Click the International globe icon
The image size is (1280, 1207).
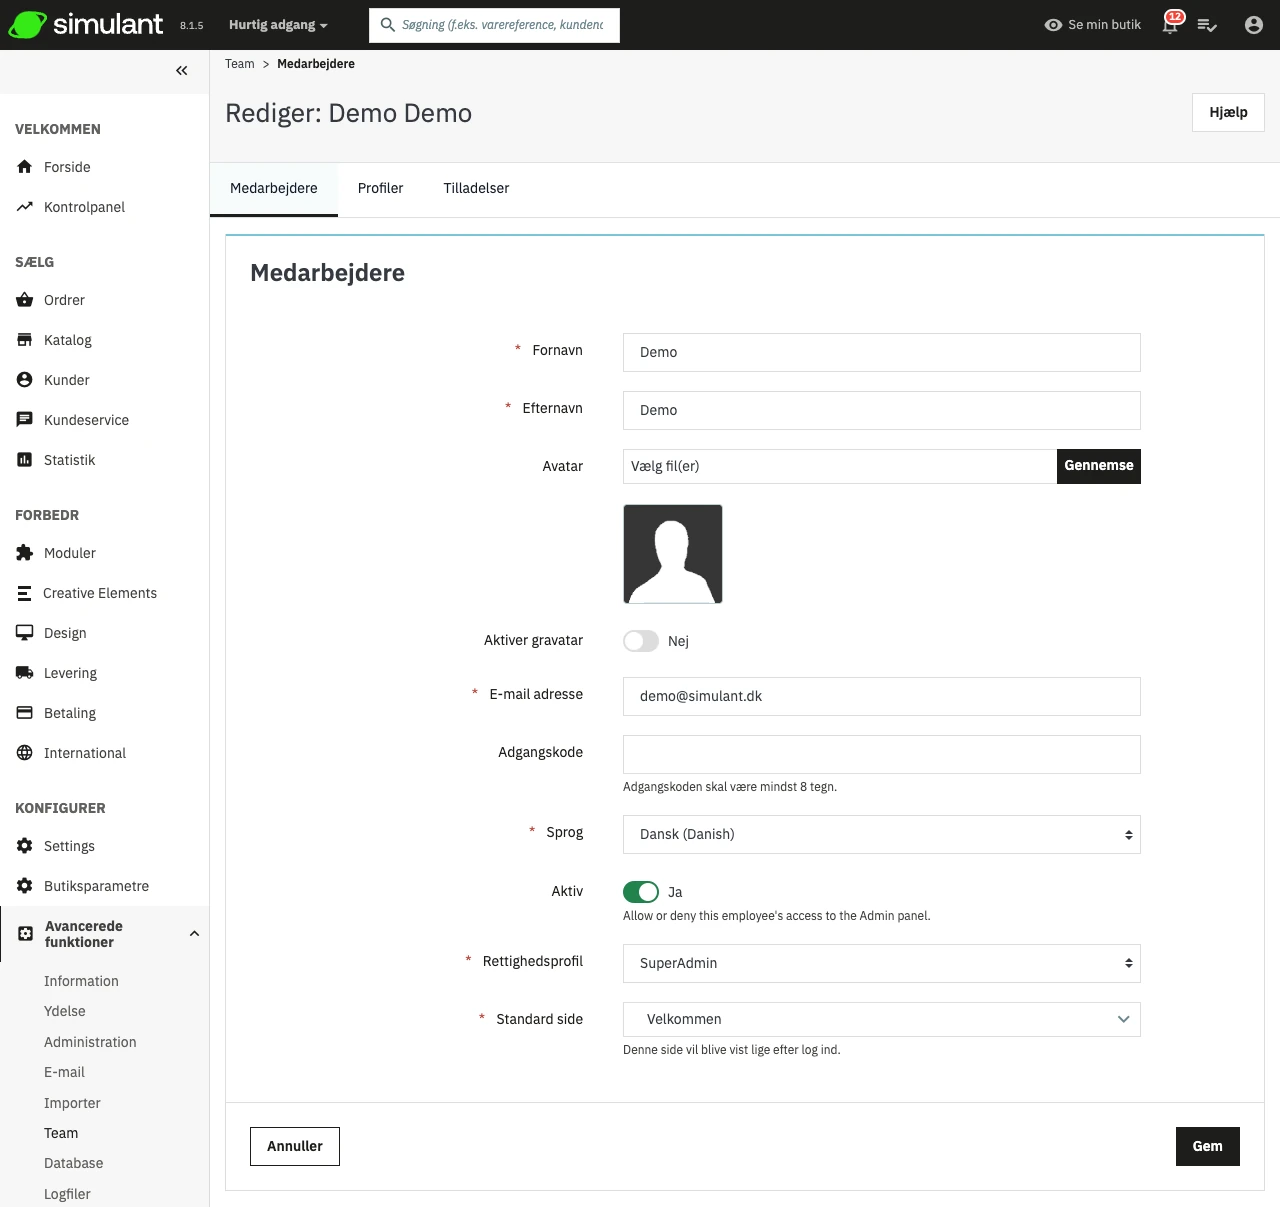(x=25, y=753)
